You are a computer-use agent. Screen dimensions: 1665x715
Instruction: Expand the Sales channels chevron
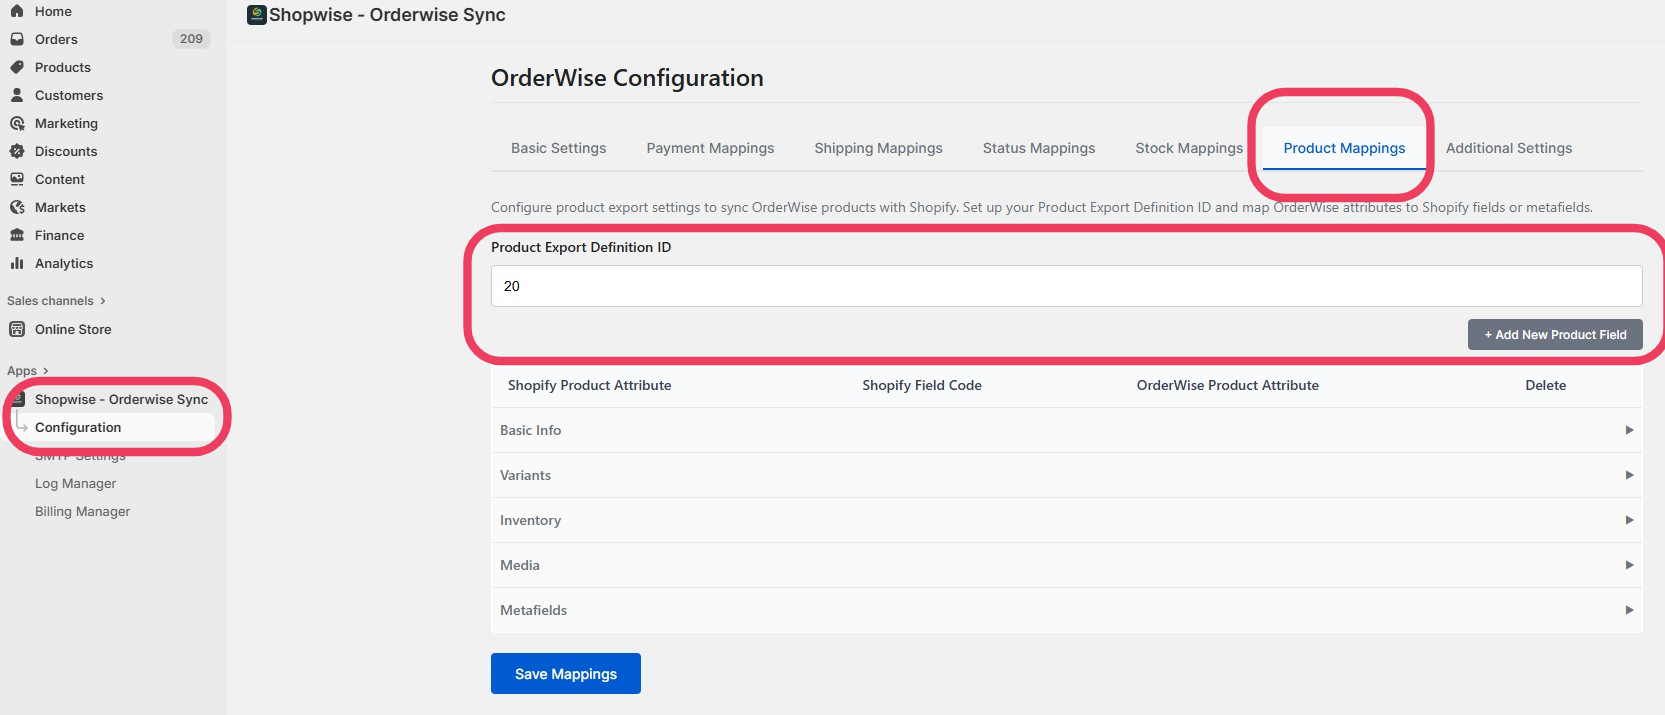102,301
